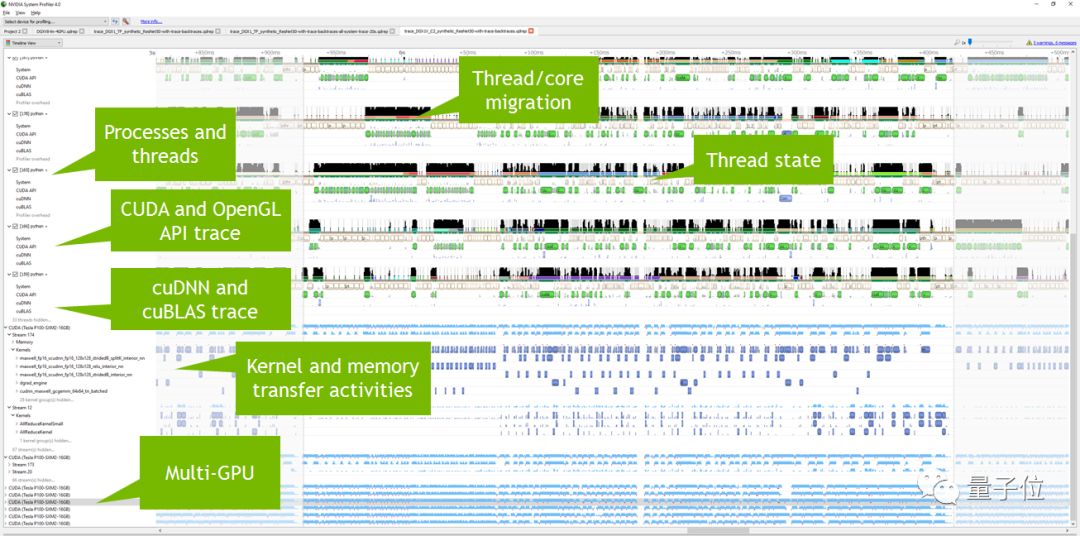The width and height of the screenshot is (1080, 536).
Task: Select the highlighted CUDA Tesla P100 row
Action: (37, 502)
